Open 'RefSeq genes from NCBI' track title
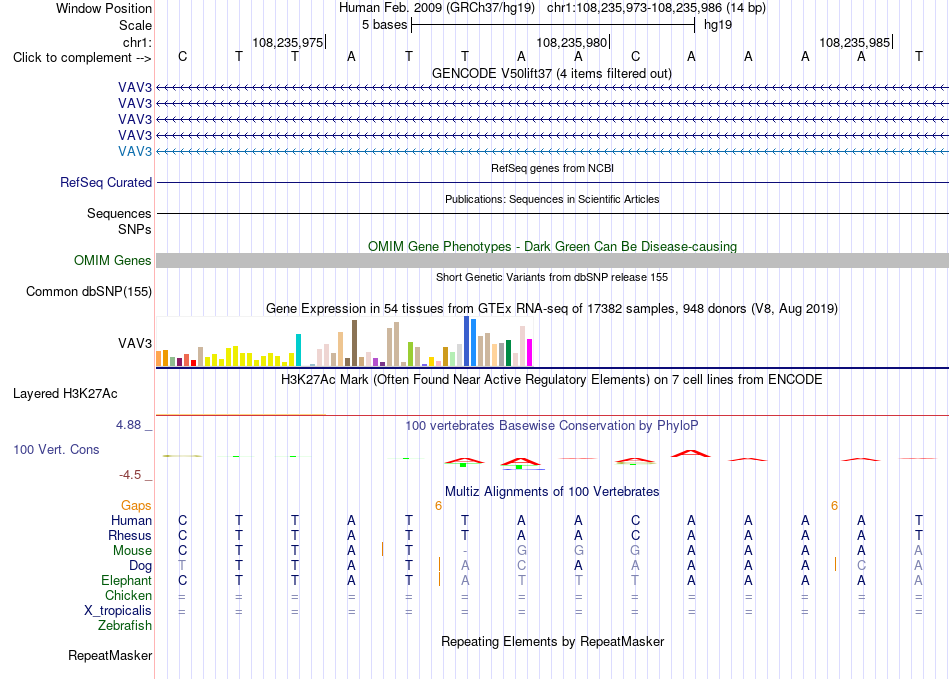This screenshot has height=679, width=950. coord(552,168)
